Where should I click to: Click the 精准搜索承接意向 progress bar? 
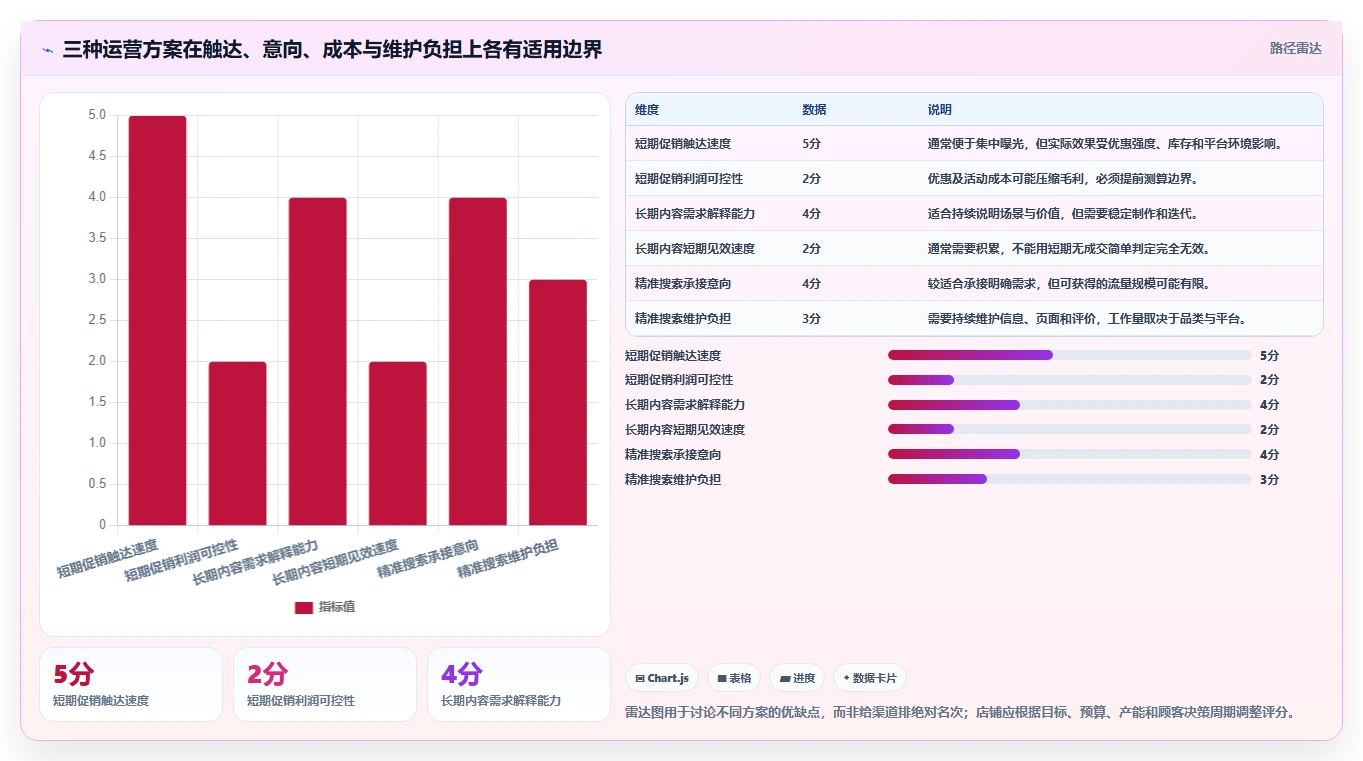(1070, 454)
